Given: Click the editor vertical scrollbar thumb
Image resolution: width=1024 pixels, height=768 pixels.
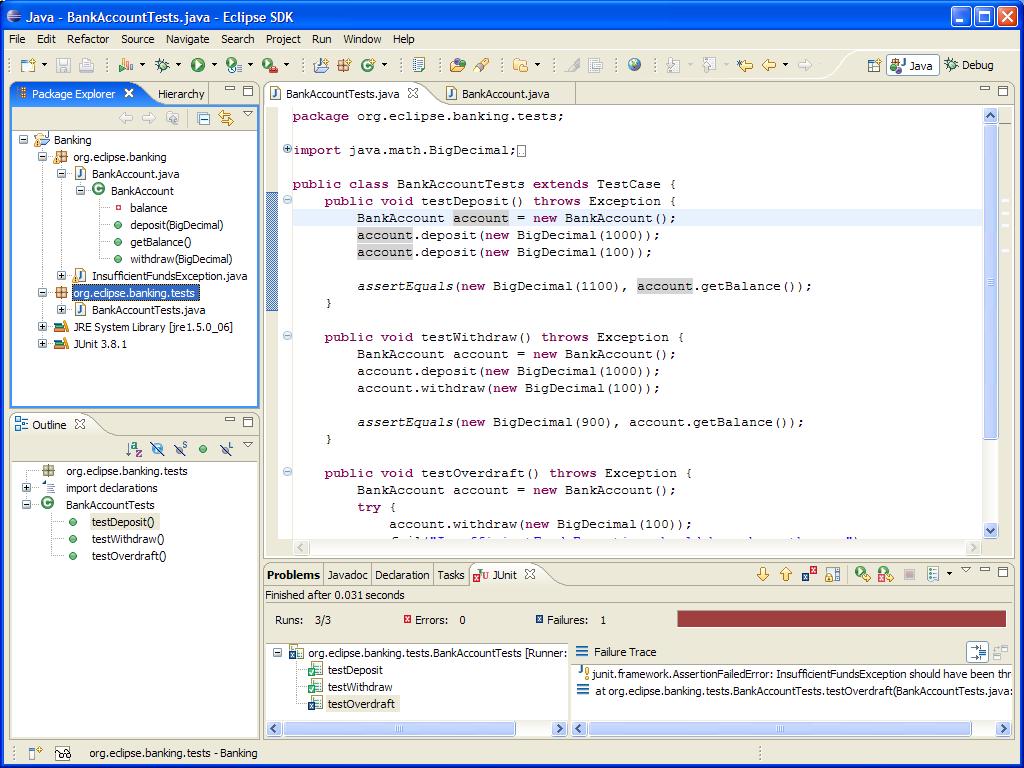Looking at the screenshot, I should coord(990,281).
